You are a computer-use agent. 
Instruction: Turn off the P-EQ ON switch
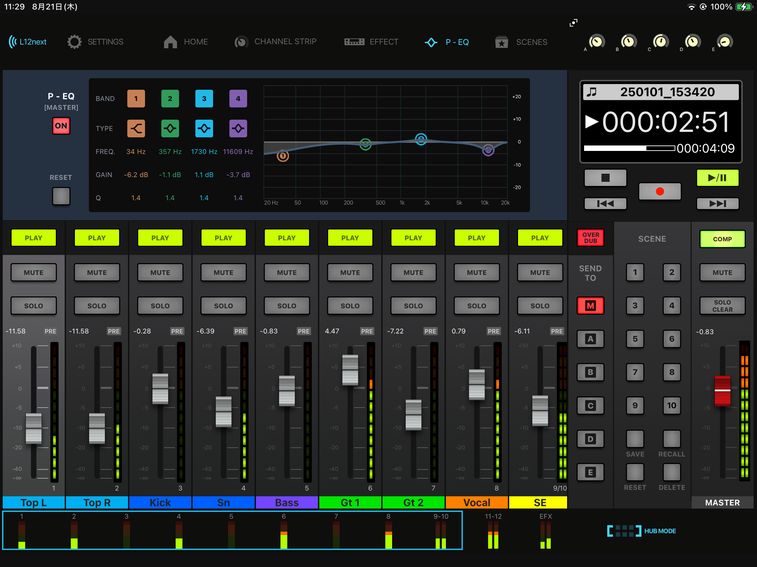pos(62,126)
